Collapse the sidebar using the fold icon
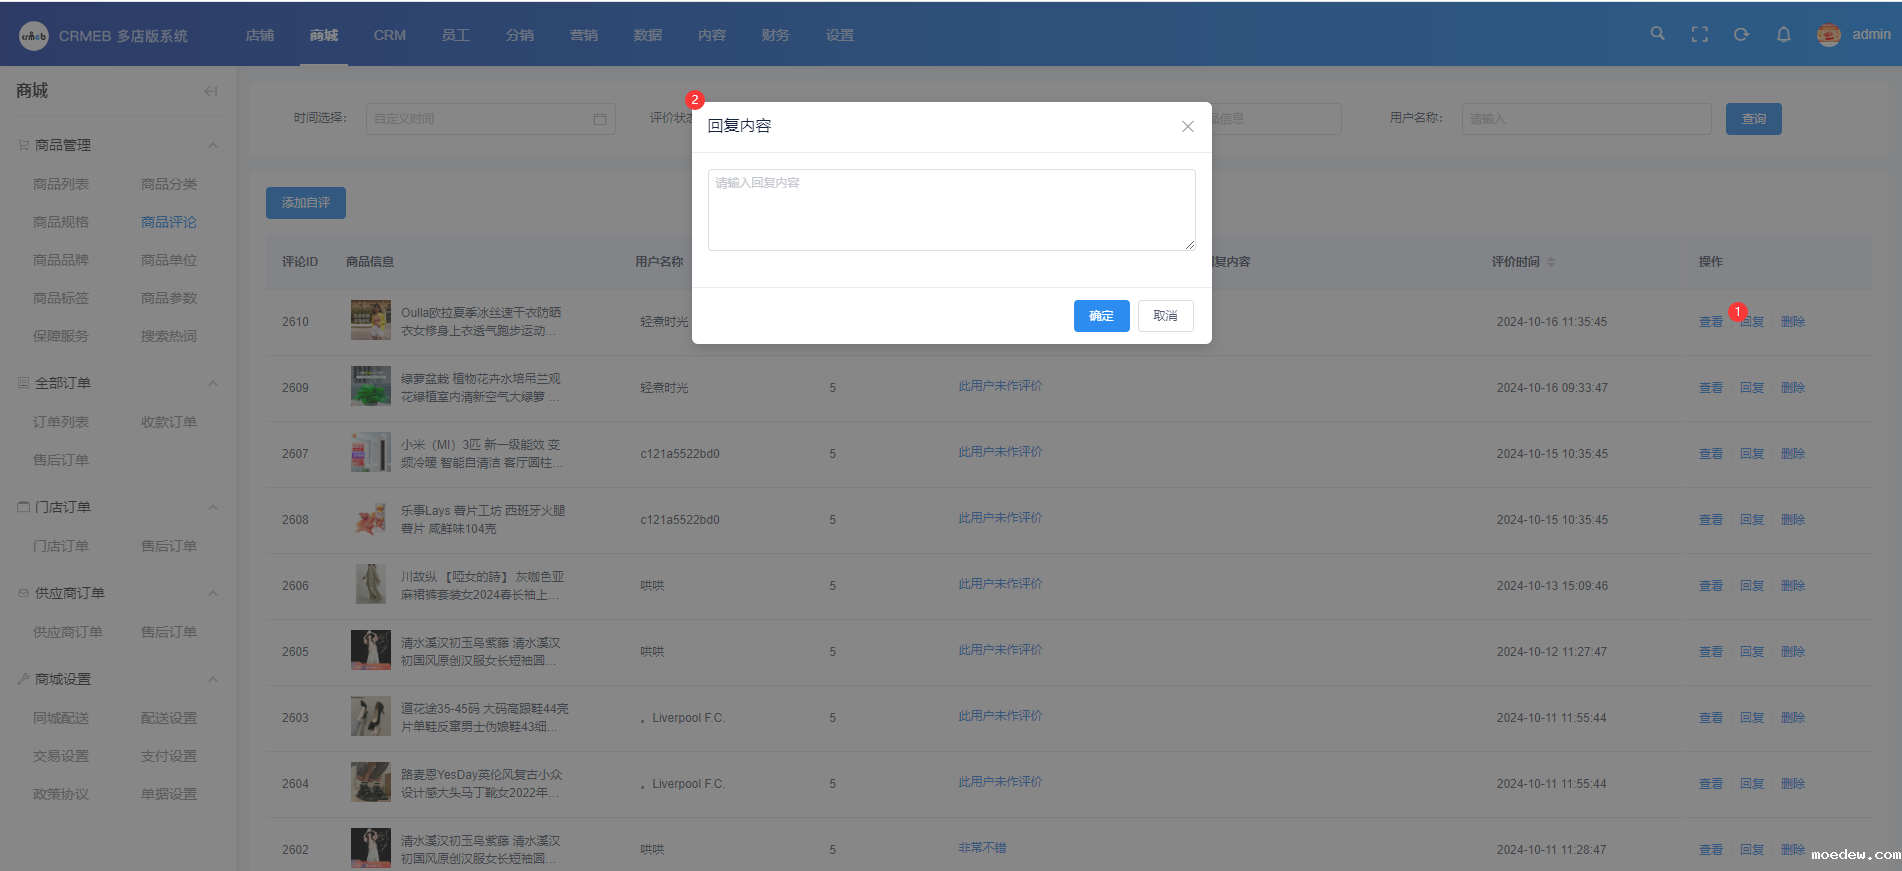 tap(210, 91)
